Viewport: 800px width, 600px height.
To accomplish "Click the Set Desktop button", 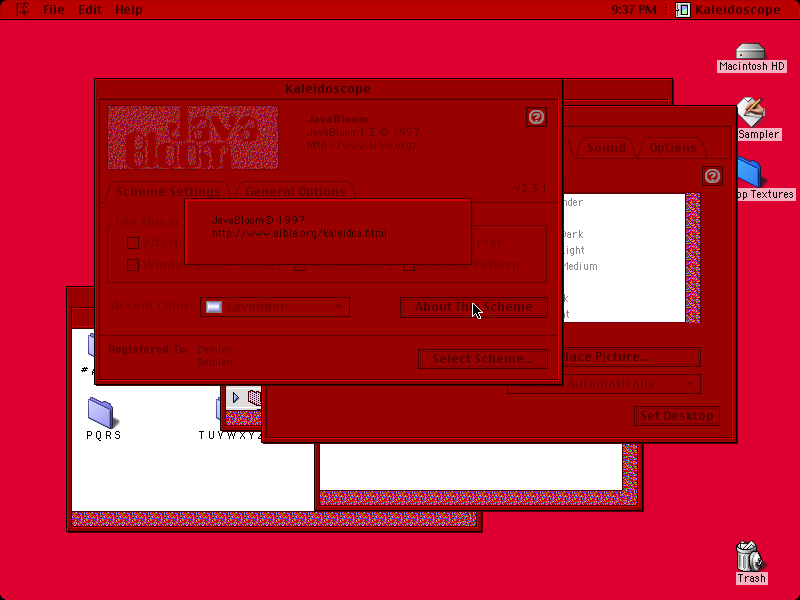I will click(x=677, y=416).
